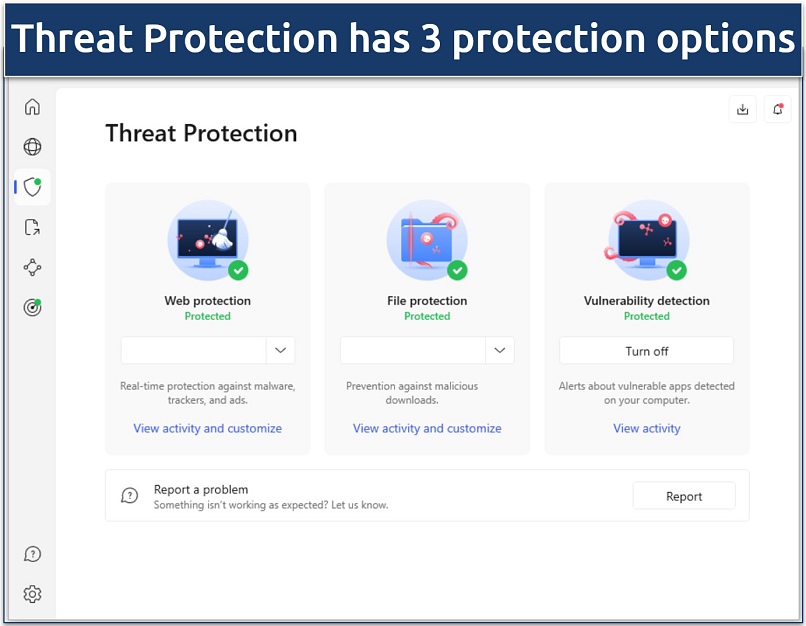Image resolution: width=806 pixels, height=626 pixels.
Task: Click the Downloads icon at top right
Action: pyautogui.click(x=742, y=109)
